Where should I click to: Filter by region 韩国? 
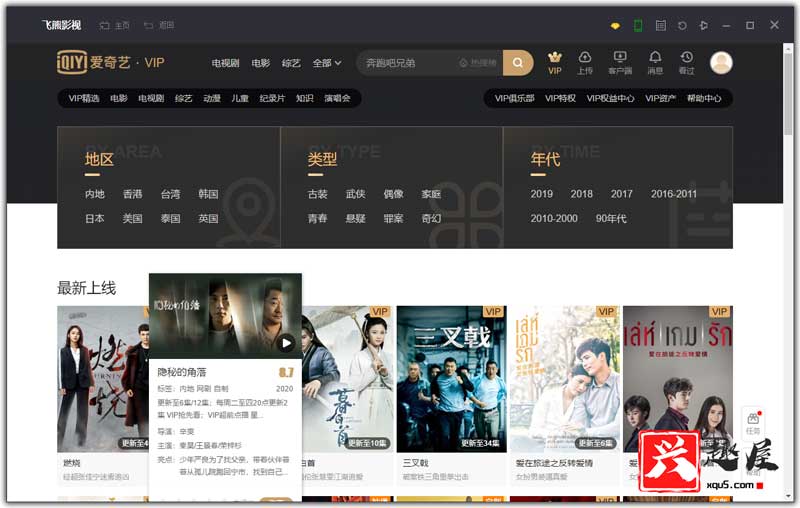click(208, 194)
